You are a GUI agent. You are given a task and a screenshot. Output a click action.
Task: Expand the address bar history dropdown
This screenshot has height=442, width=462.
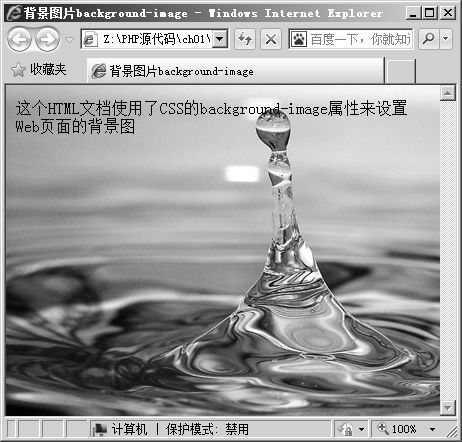[x=220, y=39]
